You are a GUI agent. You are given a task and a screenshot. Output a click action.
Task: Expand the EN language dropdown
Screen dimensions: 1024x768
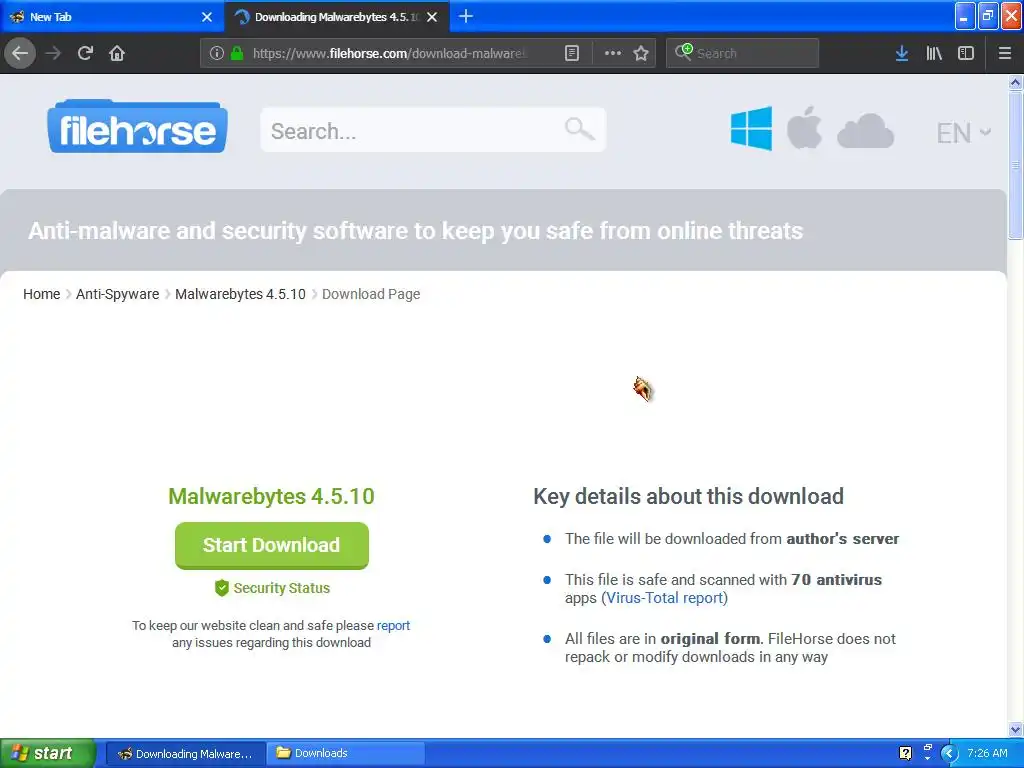963,133
